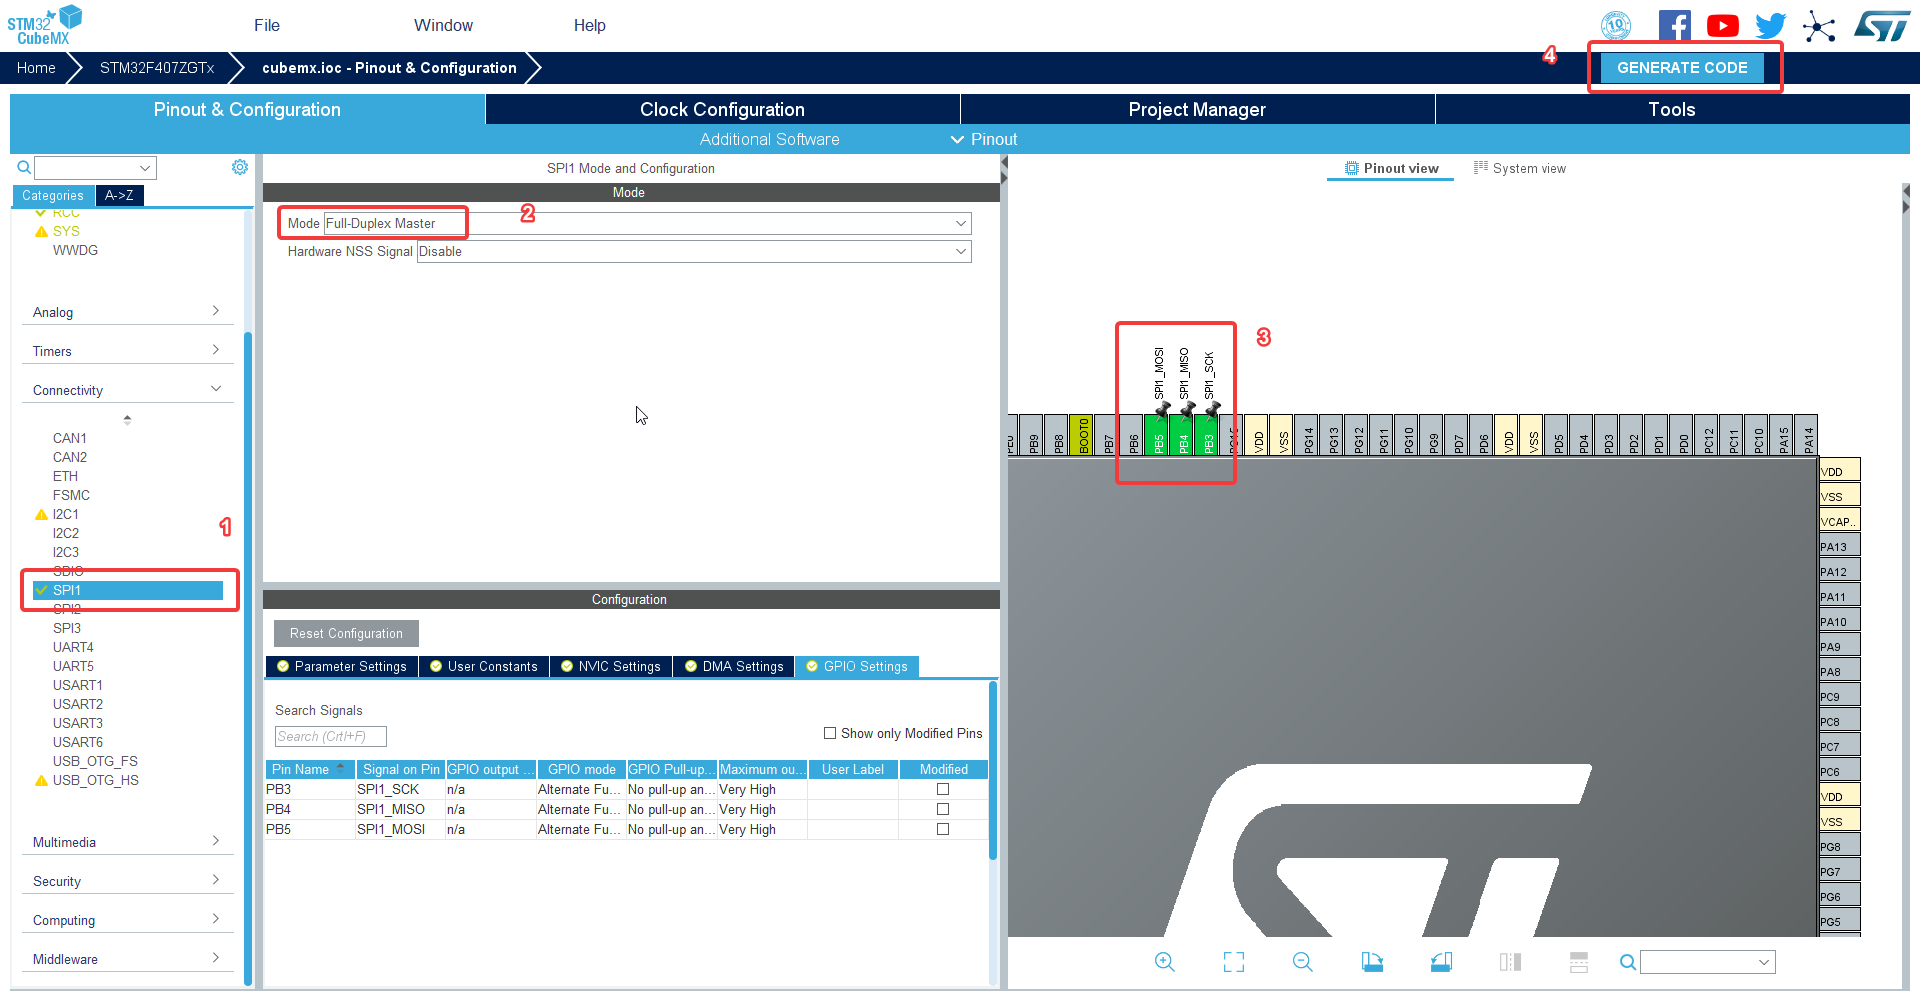Select SPI3 in Connectivity list
This screenshot has width=1920, height=1001.
(x=67, y=628)
